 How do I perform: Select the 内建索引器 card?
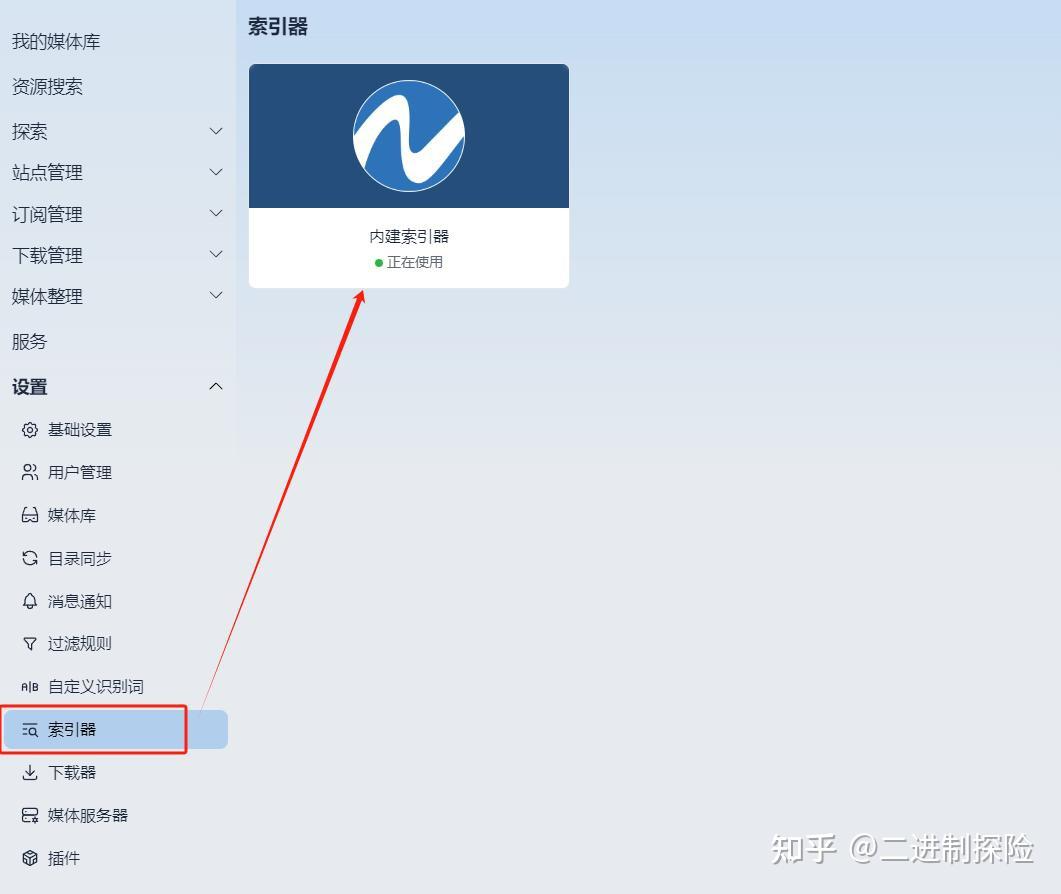pyautogui.click(x=409, y=176)
